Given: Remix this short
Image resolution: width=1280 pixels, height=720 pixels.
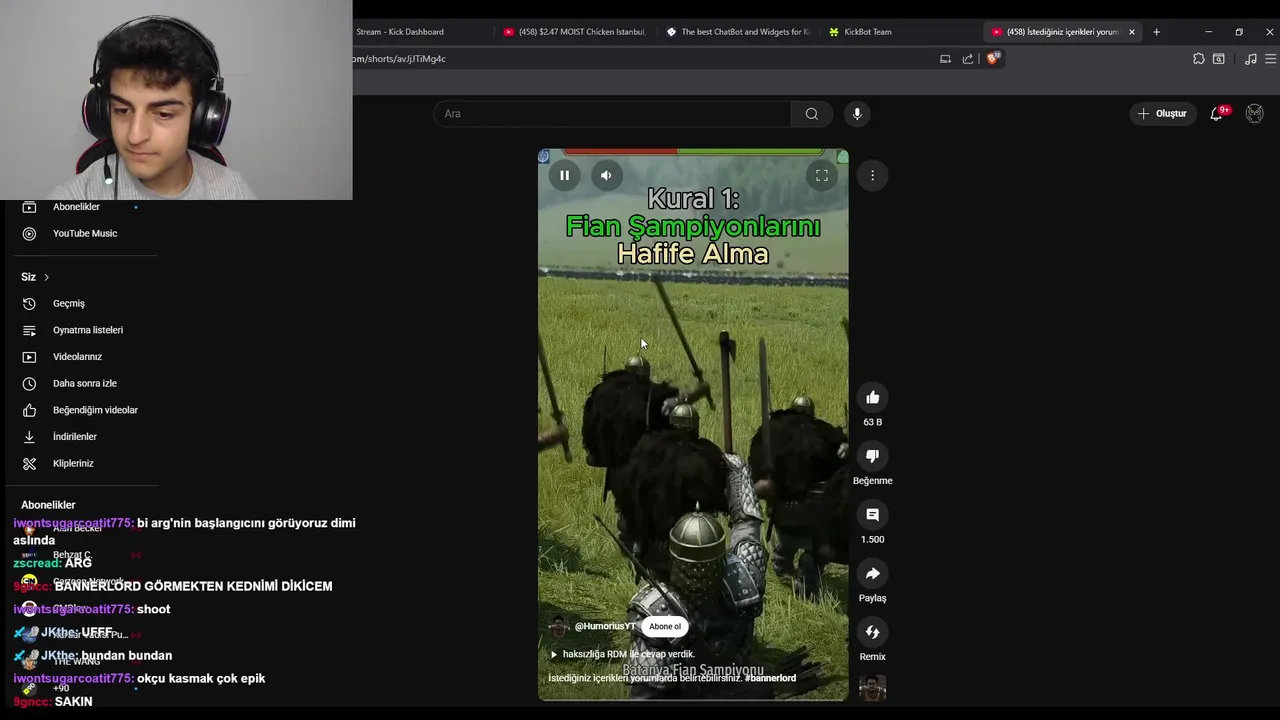Looking at the screenshot, I should click(x=872, y=632).
